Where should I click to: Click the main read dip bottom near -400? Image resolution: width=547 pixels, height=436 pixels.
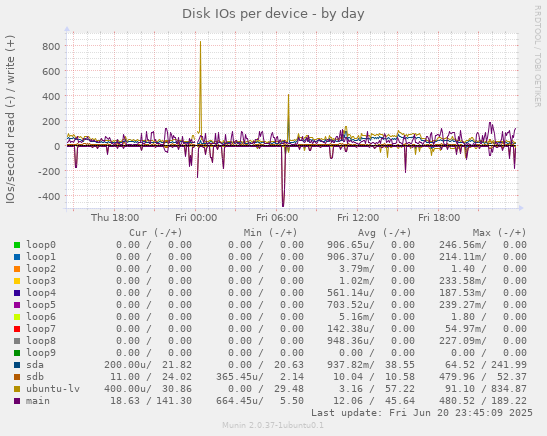[x=283, y=205]
